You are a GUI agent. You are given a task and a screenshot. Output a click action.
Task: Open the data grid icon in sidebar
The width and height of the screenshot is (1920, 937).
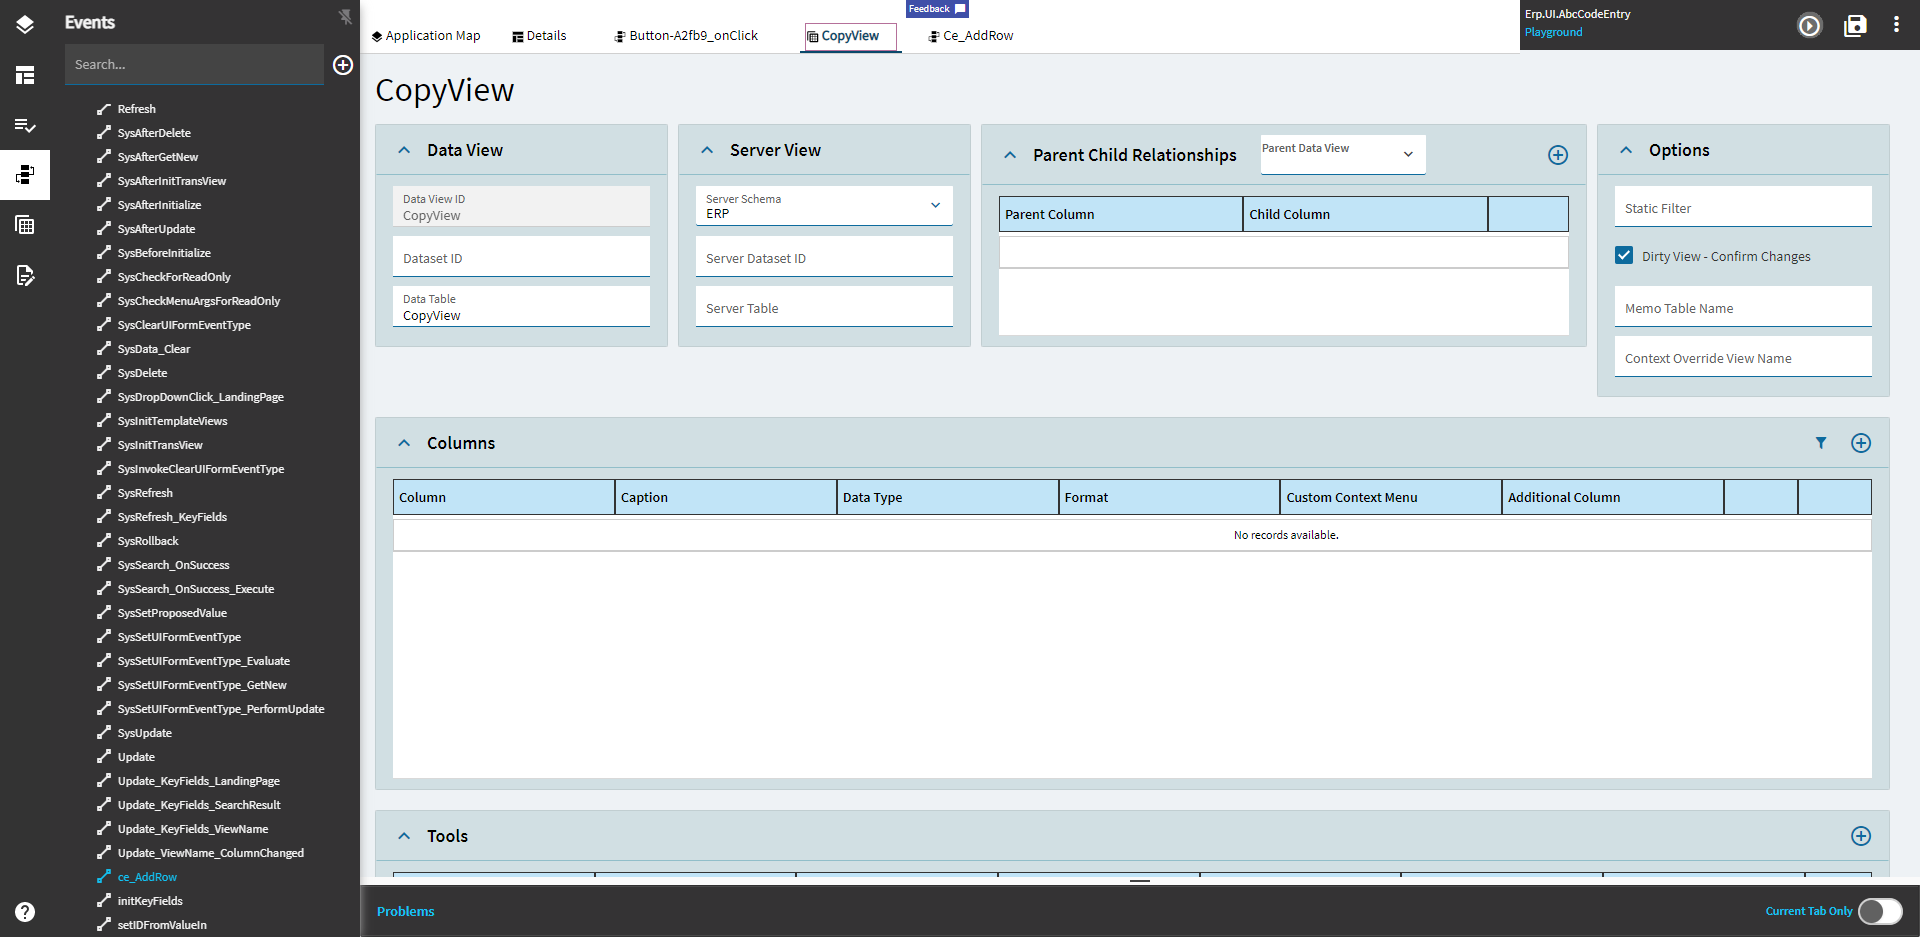coord(25,225)
